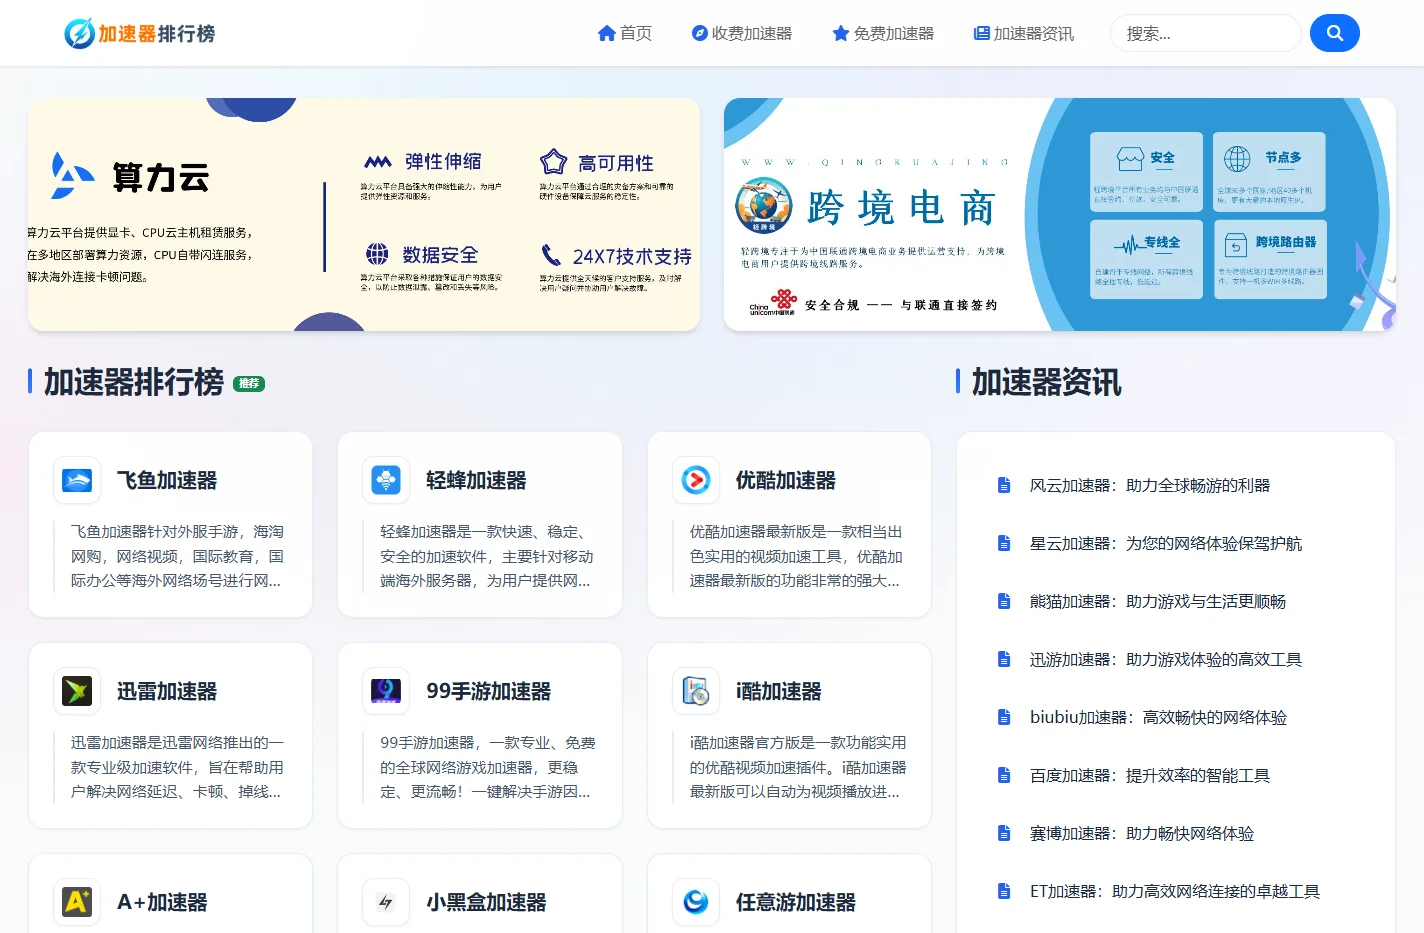Click document icon beside 迅游加速器 article
Screen dimensions: 1424x933
coord(1004,659)
